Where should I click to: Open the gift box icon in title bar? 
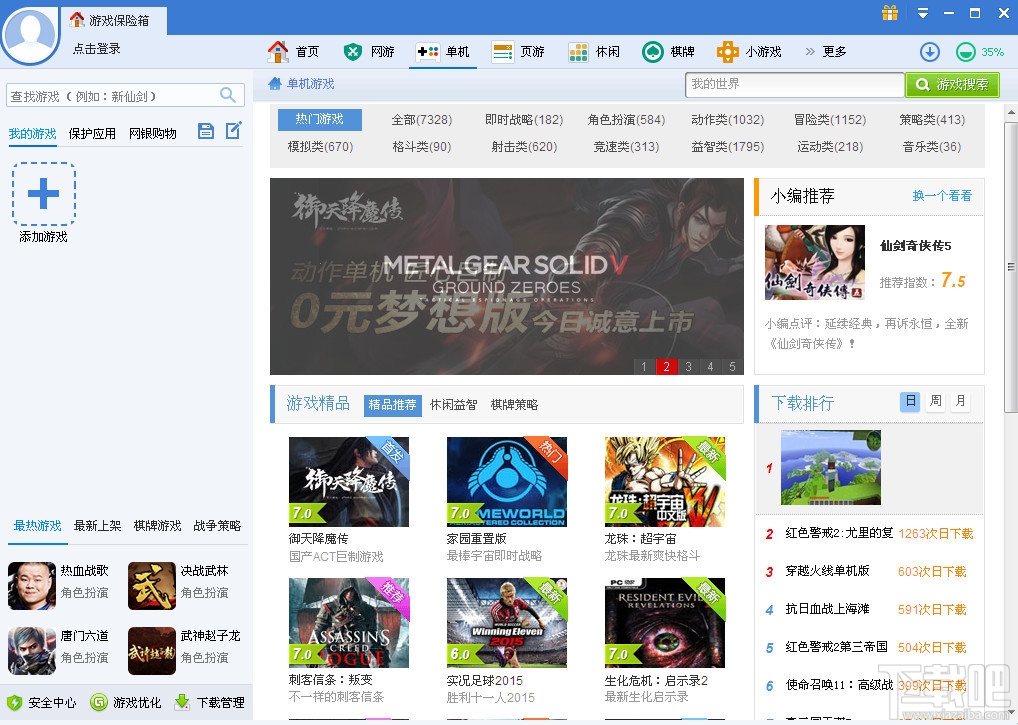(889, 13)
